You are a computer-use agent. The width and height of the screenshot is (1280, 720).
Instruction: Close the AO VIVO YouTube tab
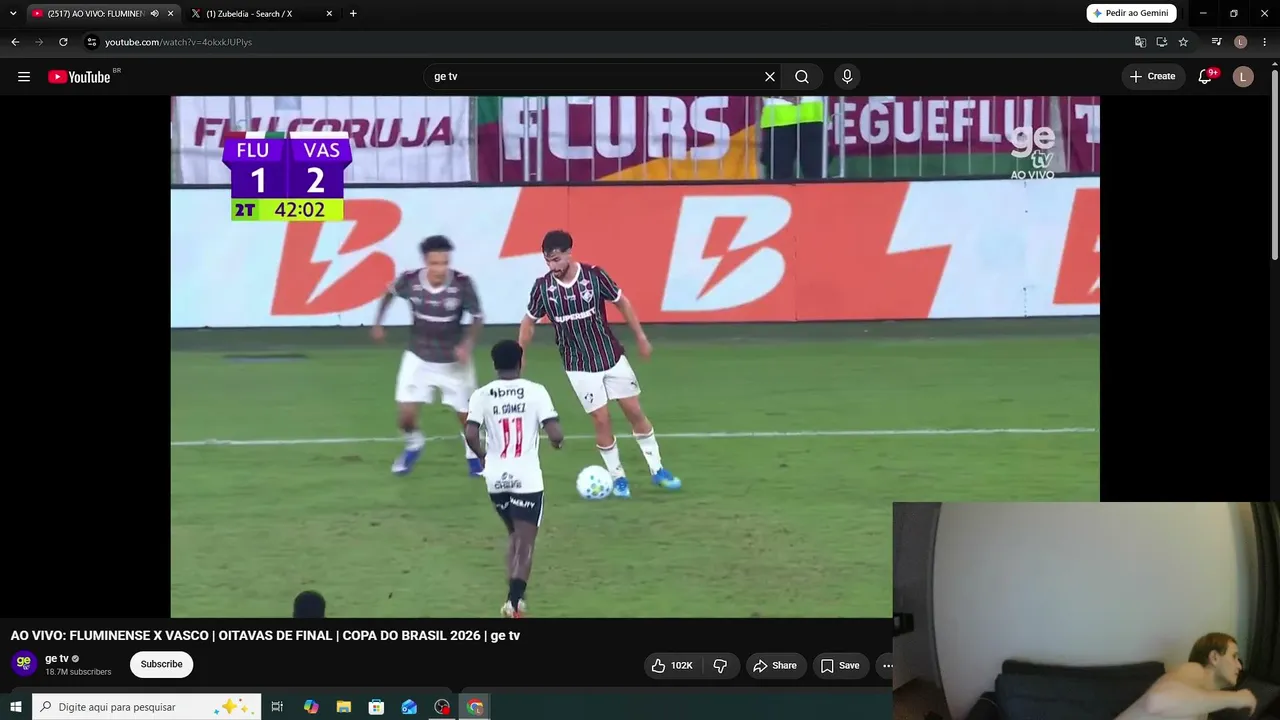pos(170,14)
